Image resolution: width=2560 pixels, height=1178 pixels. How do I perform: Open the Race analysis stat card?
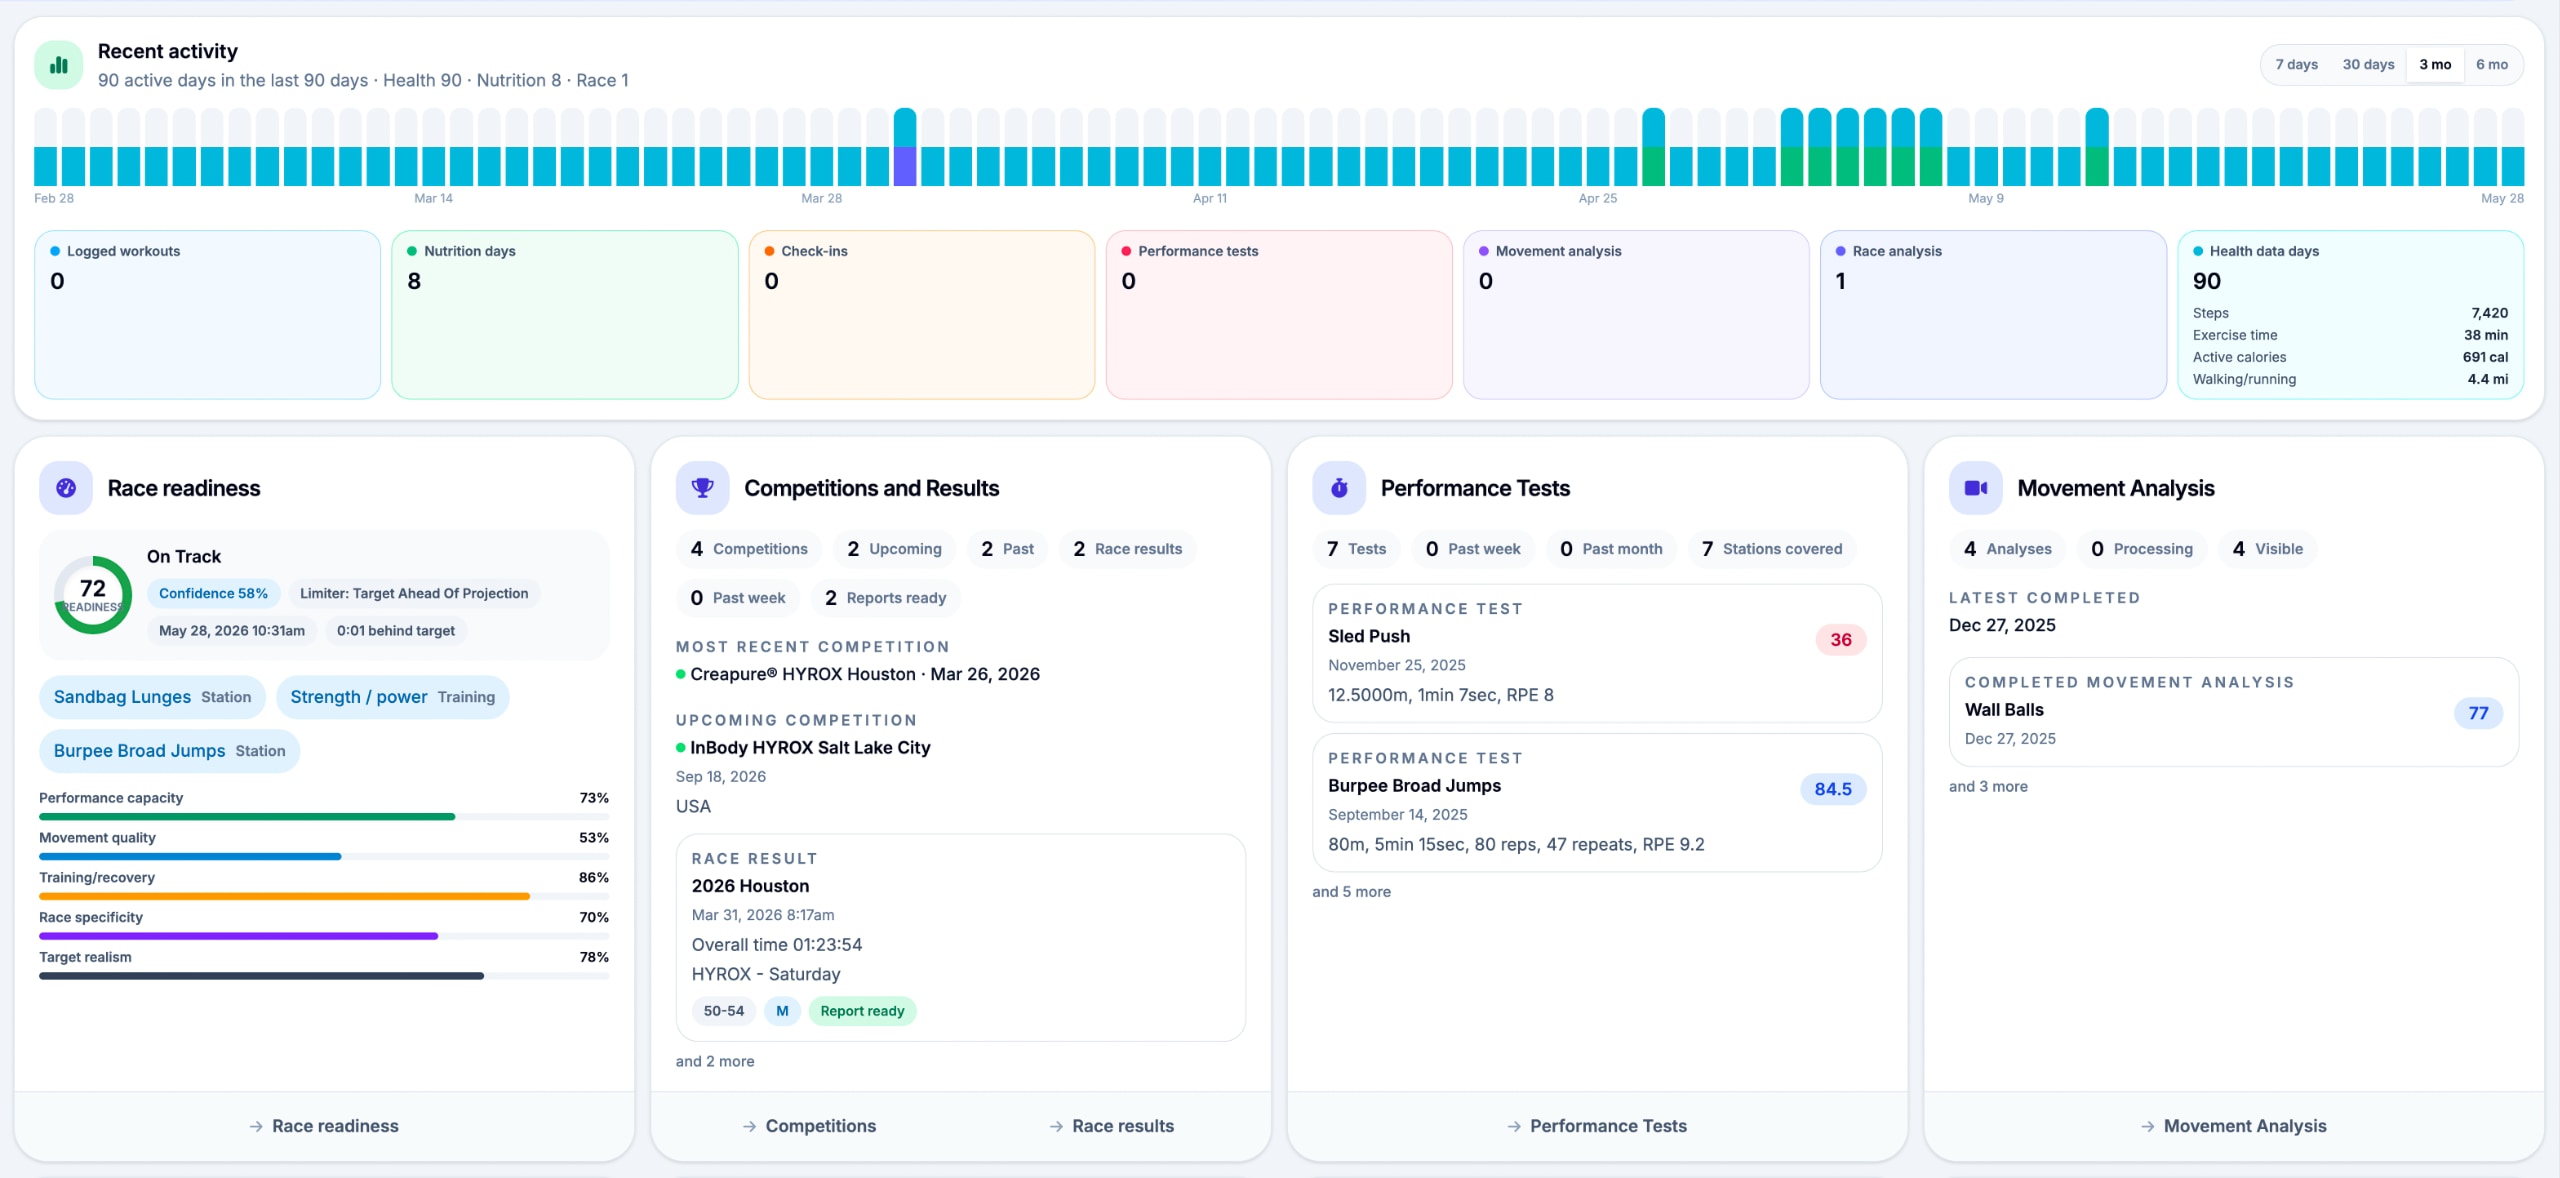point(1993,315)
